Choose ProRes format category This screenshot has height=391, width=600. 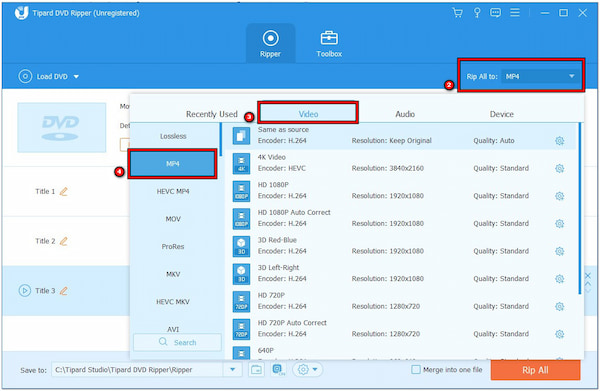[173, 246]
